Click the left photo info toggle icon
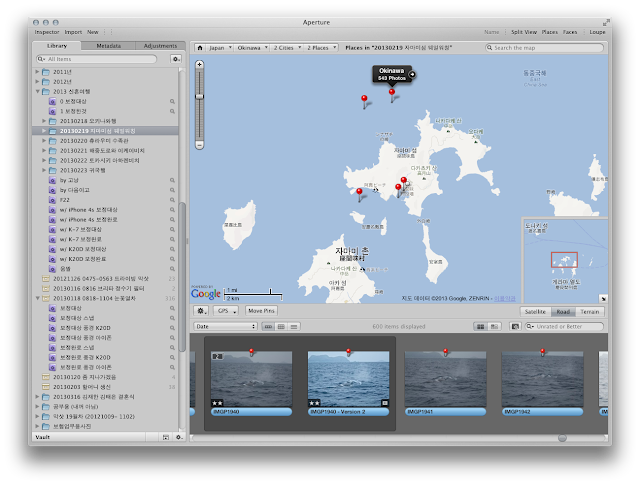This screenshot has height=485, width=640. pos(480,327)
